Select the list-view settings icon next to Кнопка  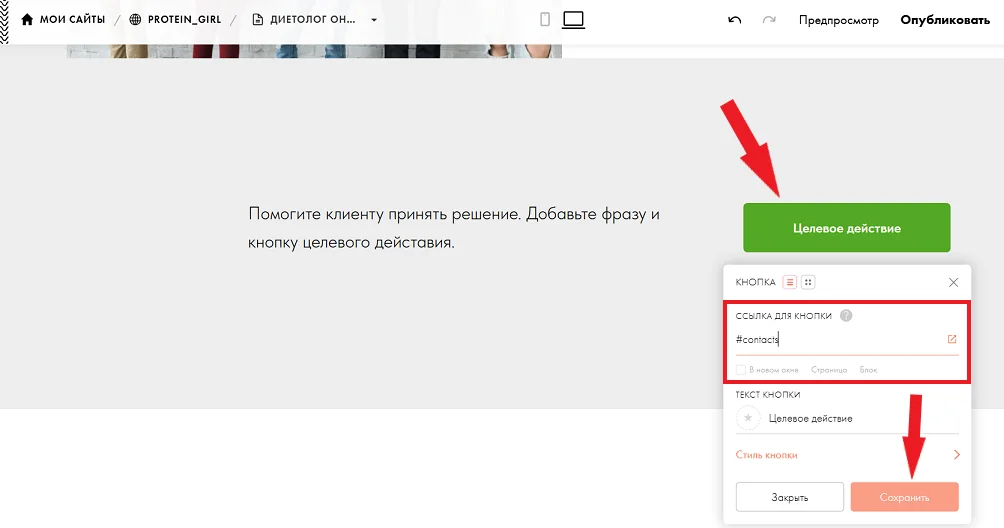click(790, 282)
